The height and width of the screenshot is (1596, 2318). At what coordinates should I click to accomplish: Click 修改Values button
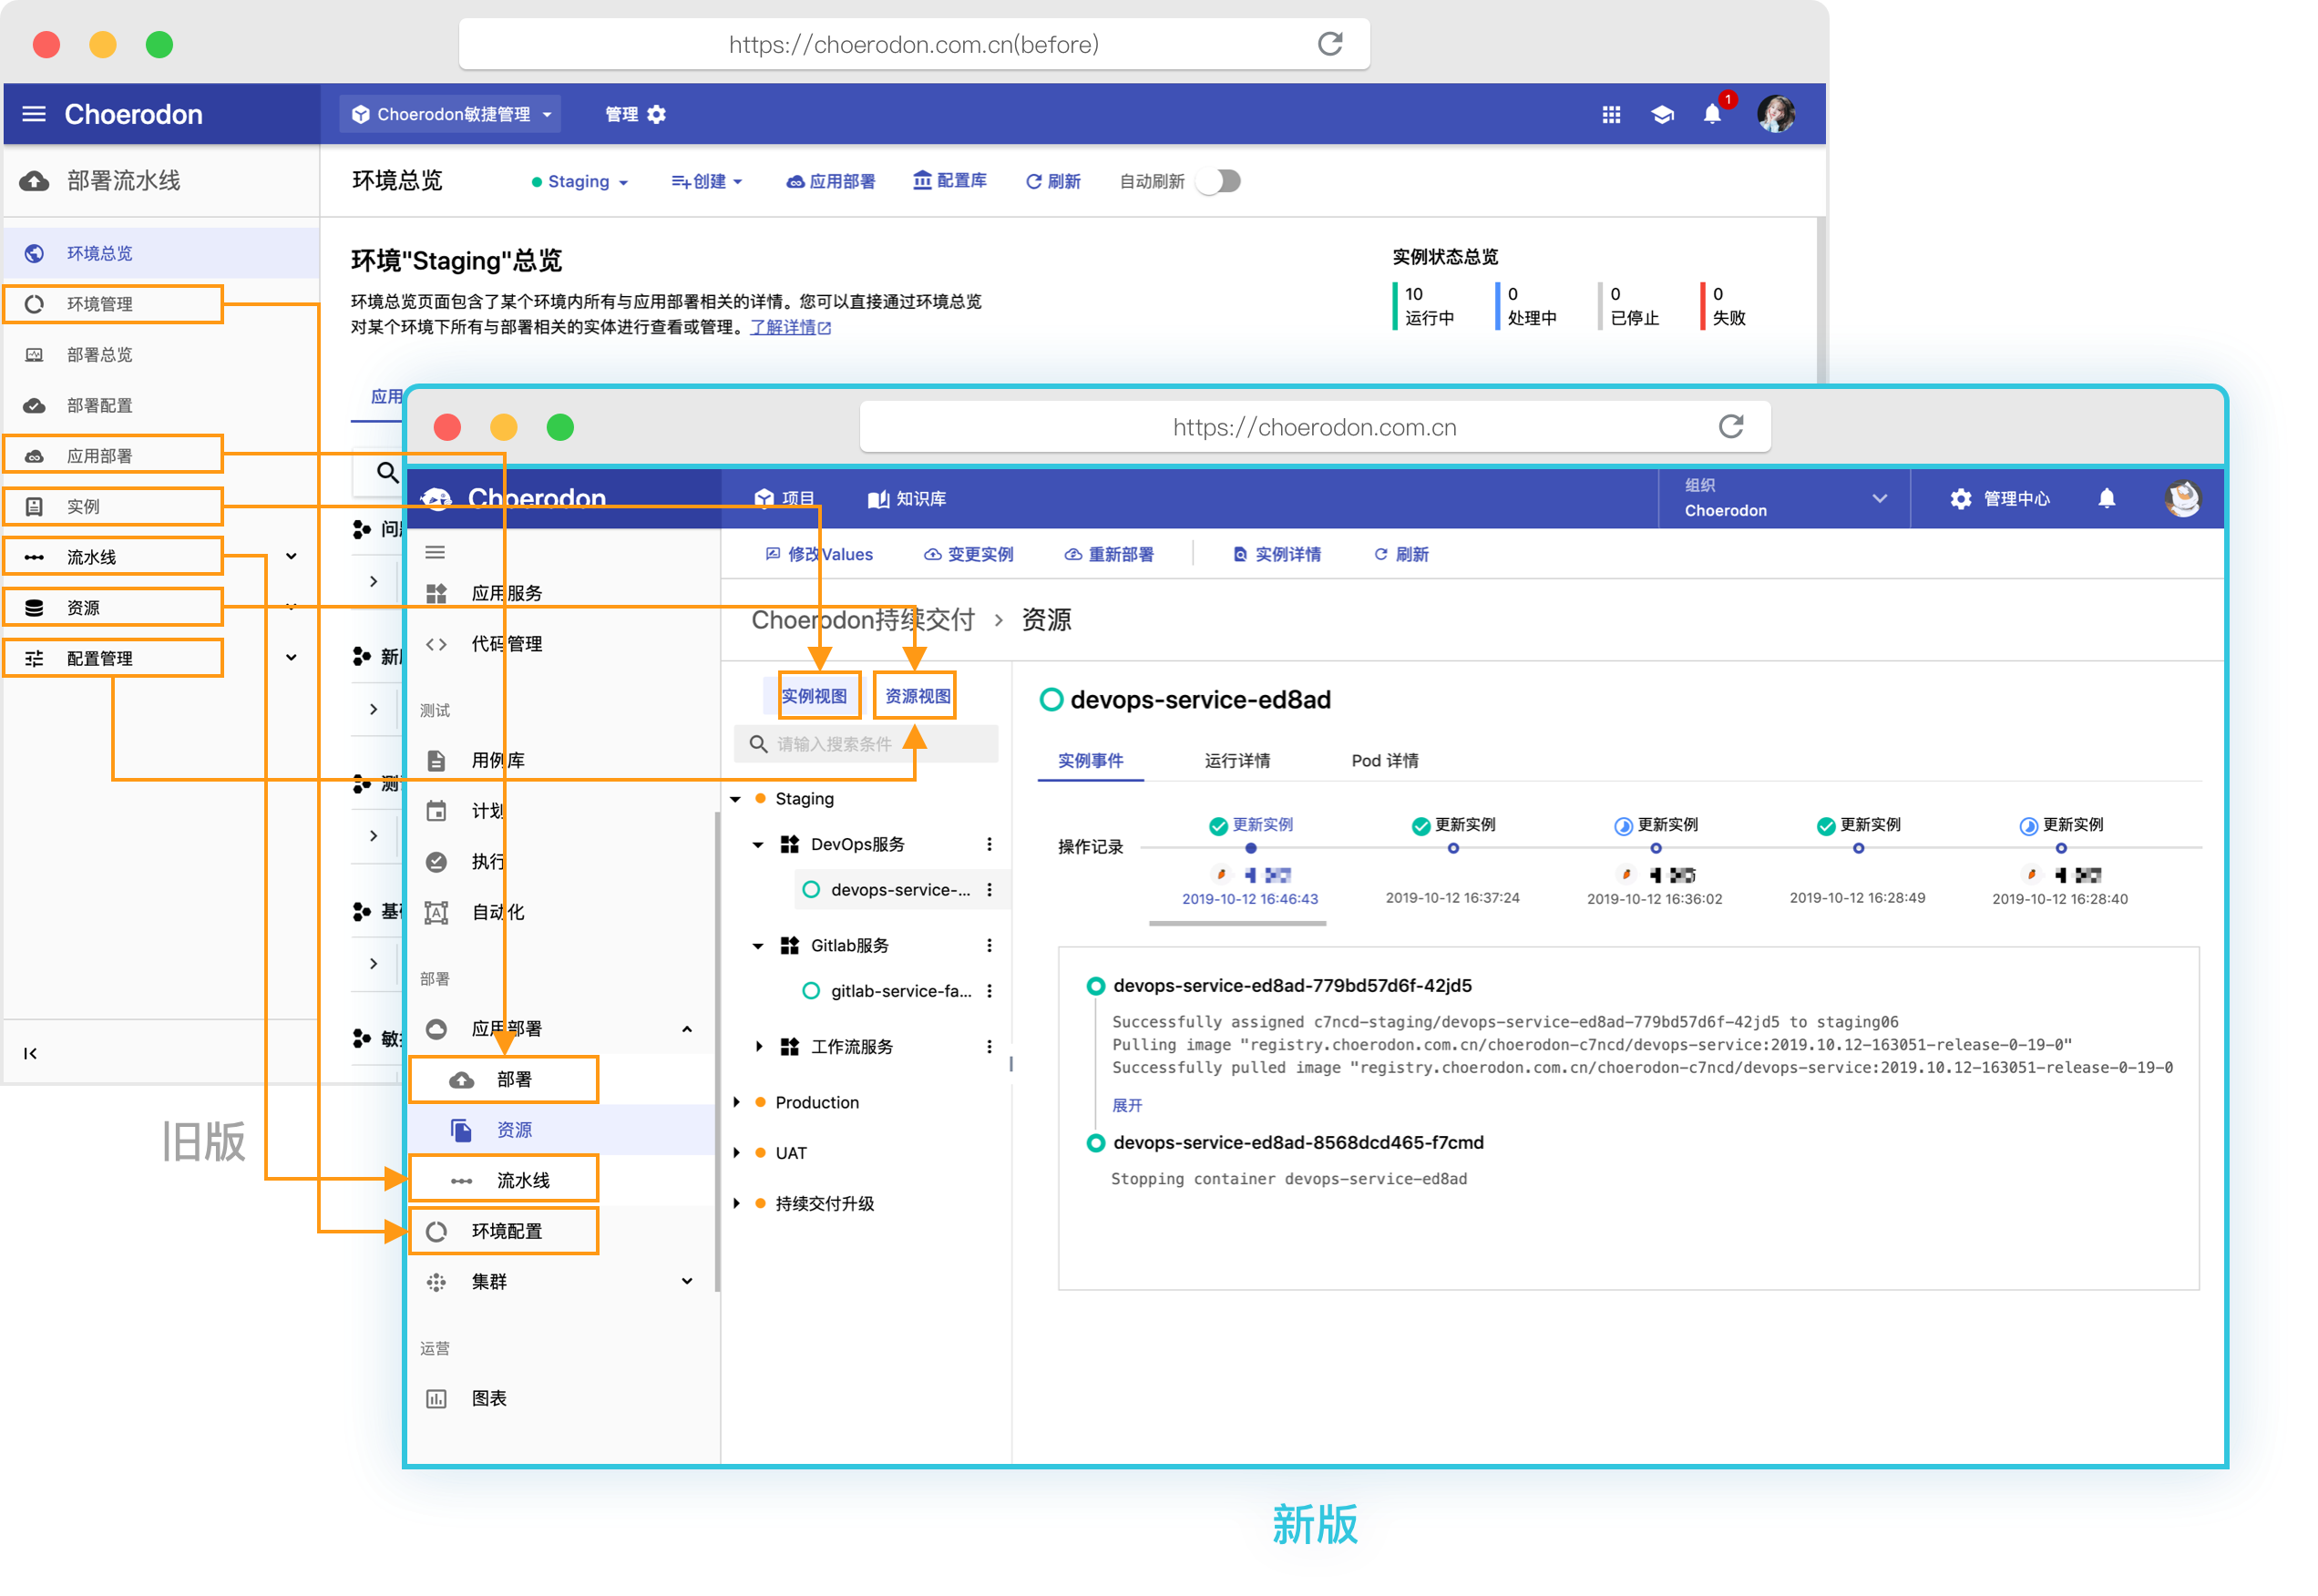819,554
